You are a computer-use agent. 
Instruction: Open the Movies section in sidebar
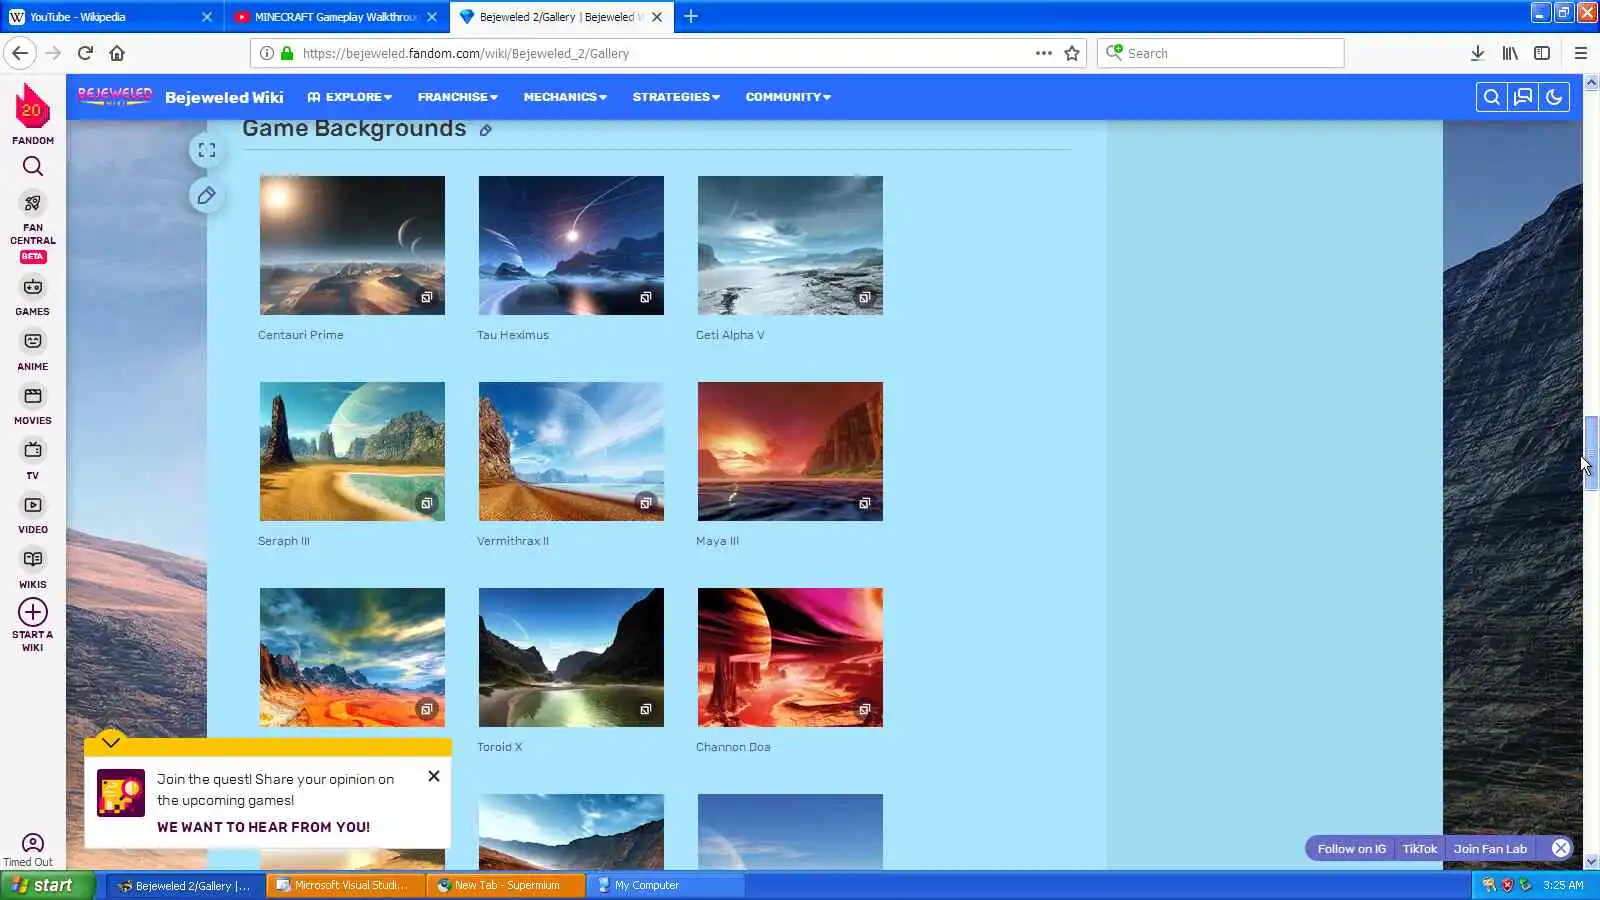tap(33, 405)
